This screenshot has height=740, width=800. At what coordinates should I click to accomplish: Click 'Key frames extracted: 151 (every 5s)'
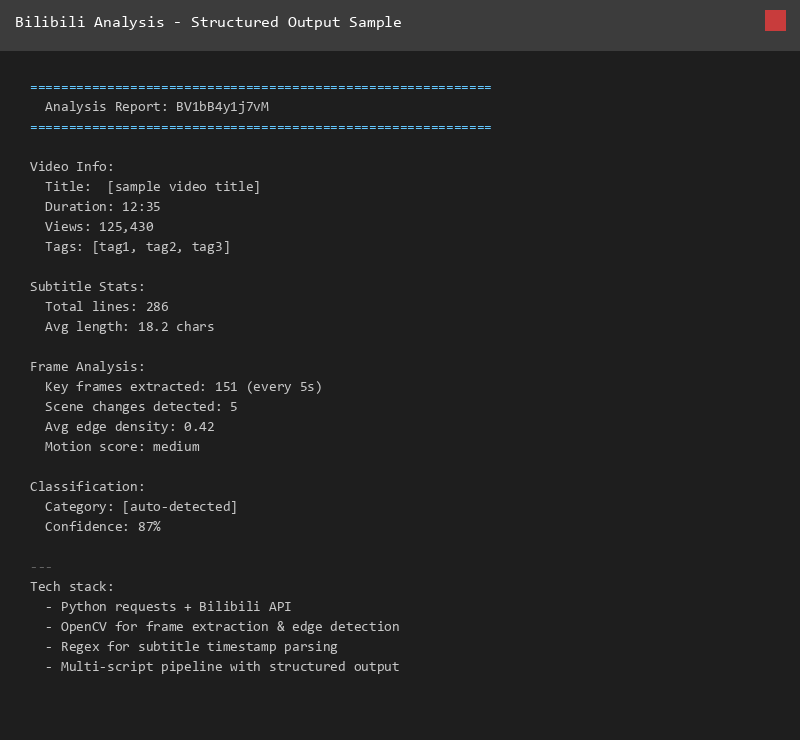click(184, 387)
